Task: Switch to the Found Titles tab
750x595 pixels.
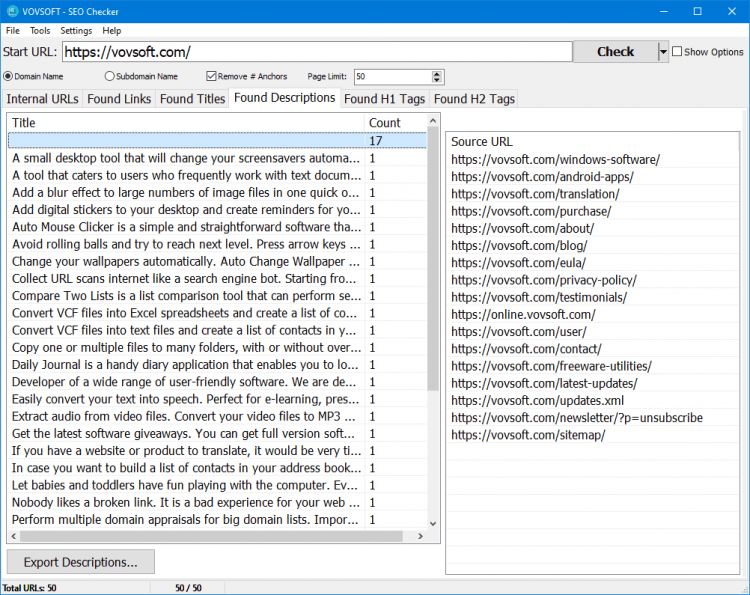Action: (x=192, y=99)
